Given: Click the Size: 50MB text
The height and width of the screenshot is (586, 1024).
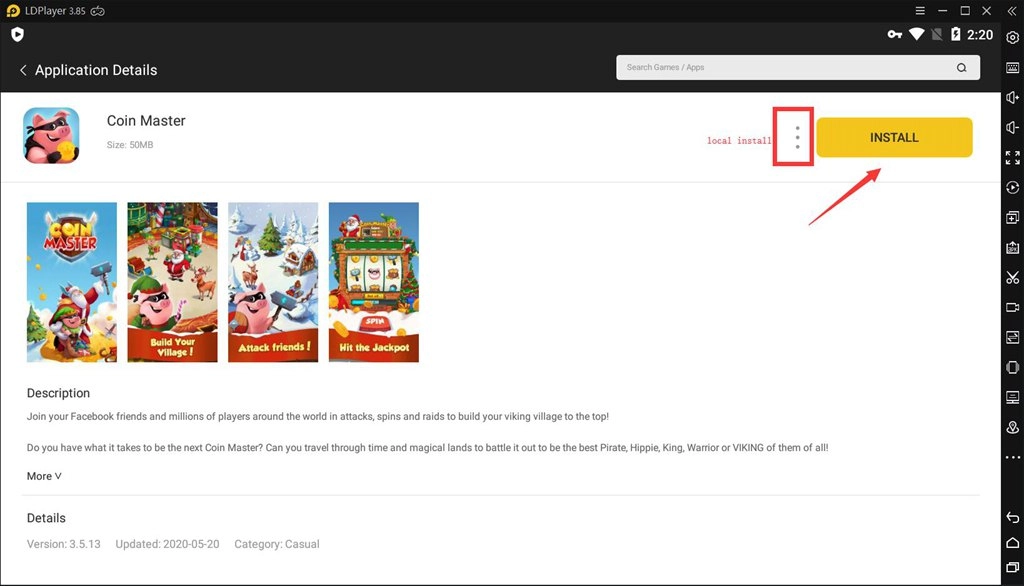Looking at the screenshot, I should (x=130, y=145).
